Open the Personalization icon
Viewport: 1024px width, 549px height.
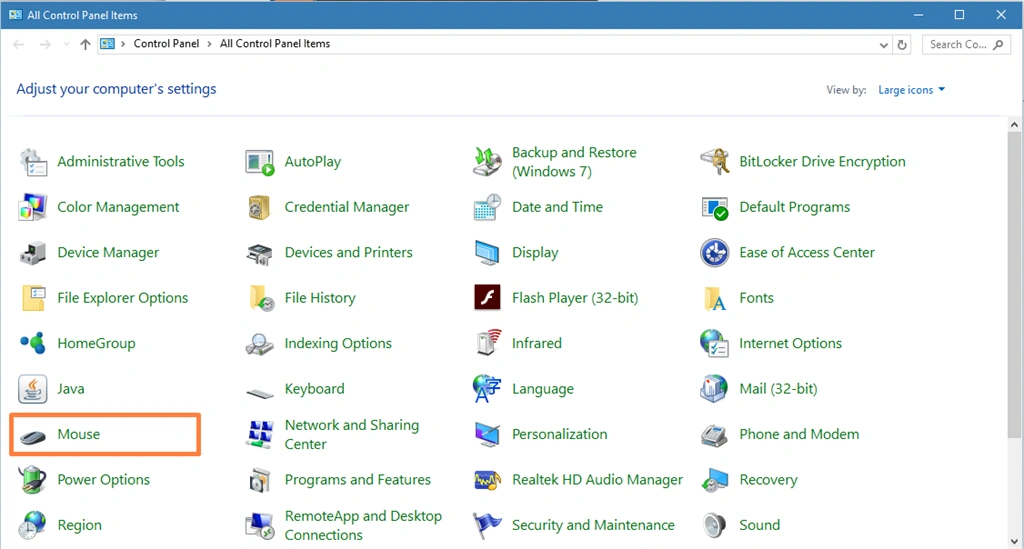487,434
